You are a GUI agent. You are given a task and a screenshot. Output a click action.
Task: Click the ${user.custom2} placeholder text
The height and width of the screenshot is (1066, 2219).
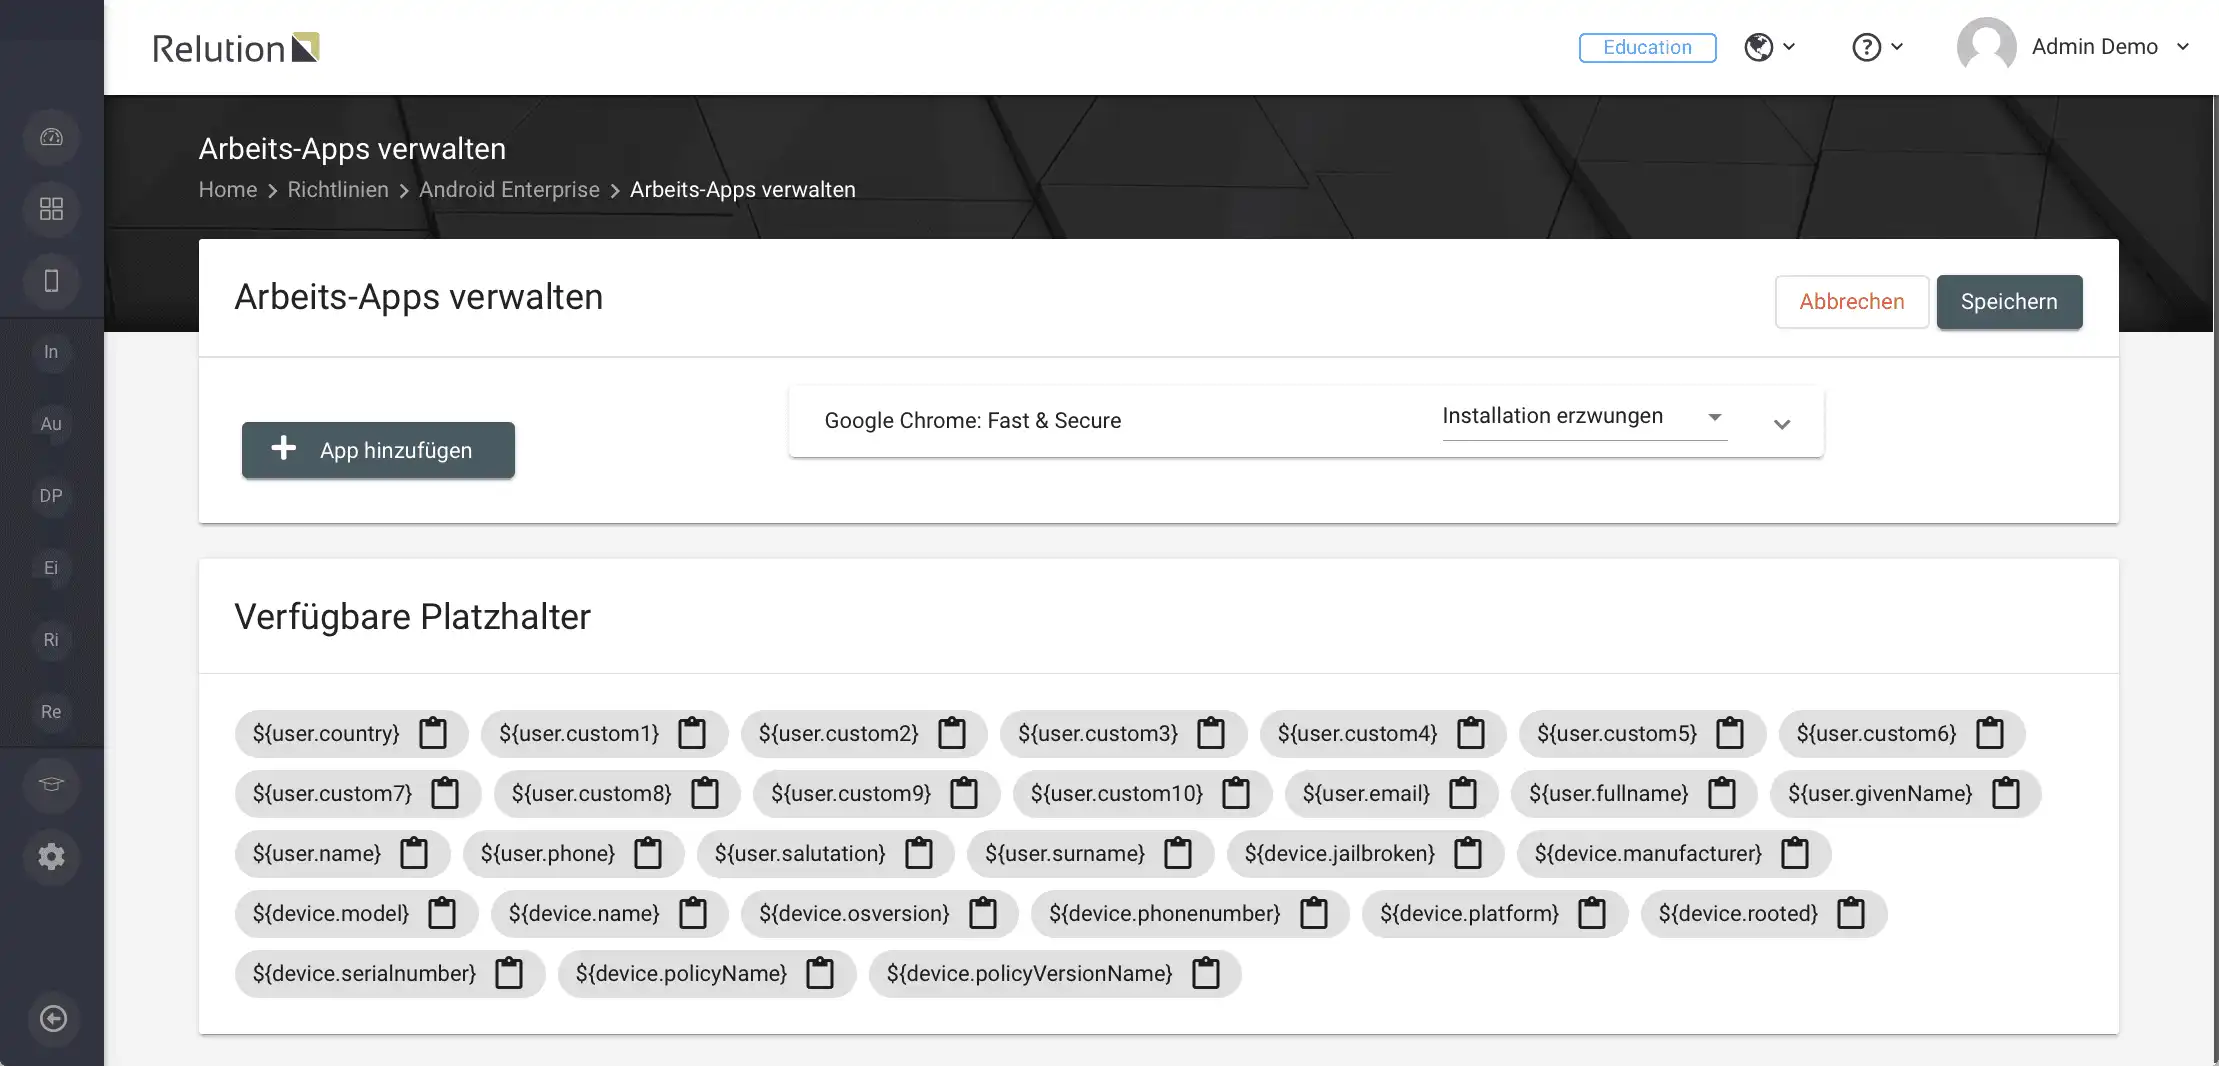[838, 734]
